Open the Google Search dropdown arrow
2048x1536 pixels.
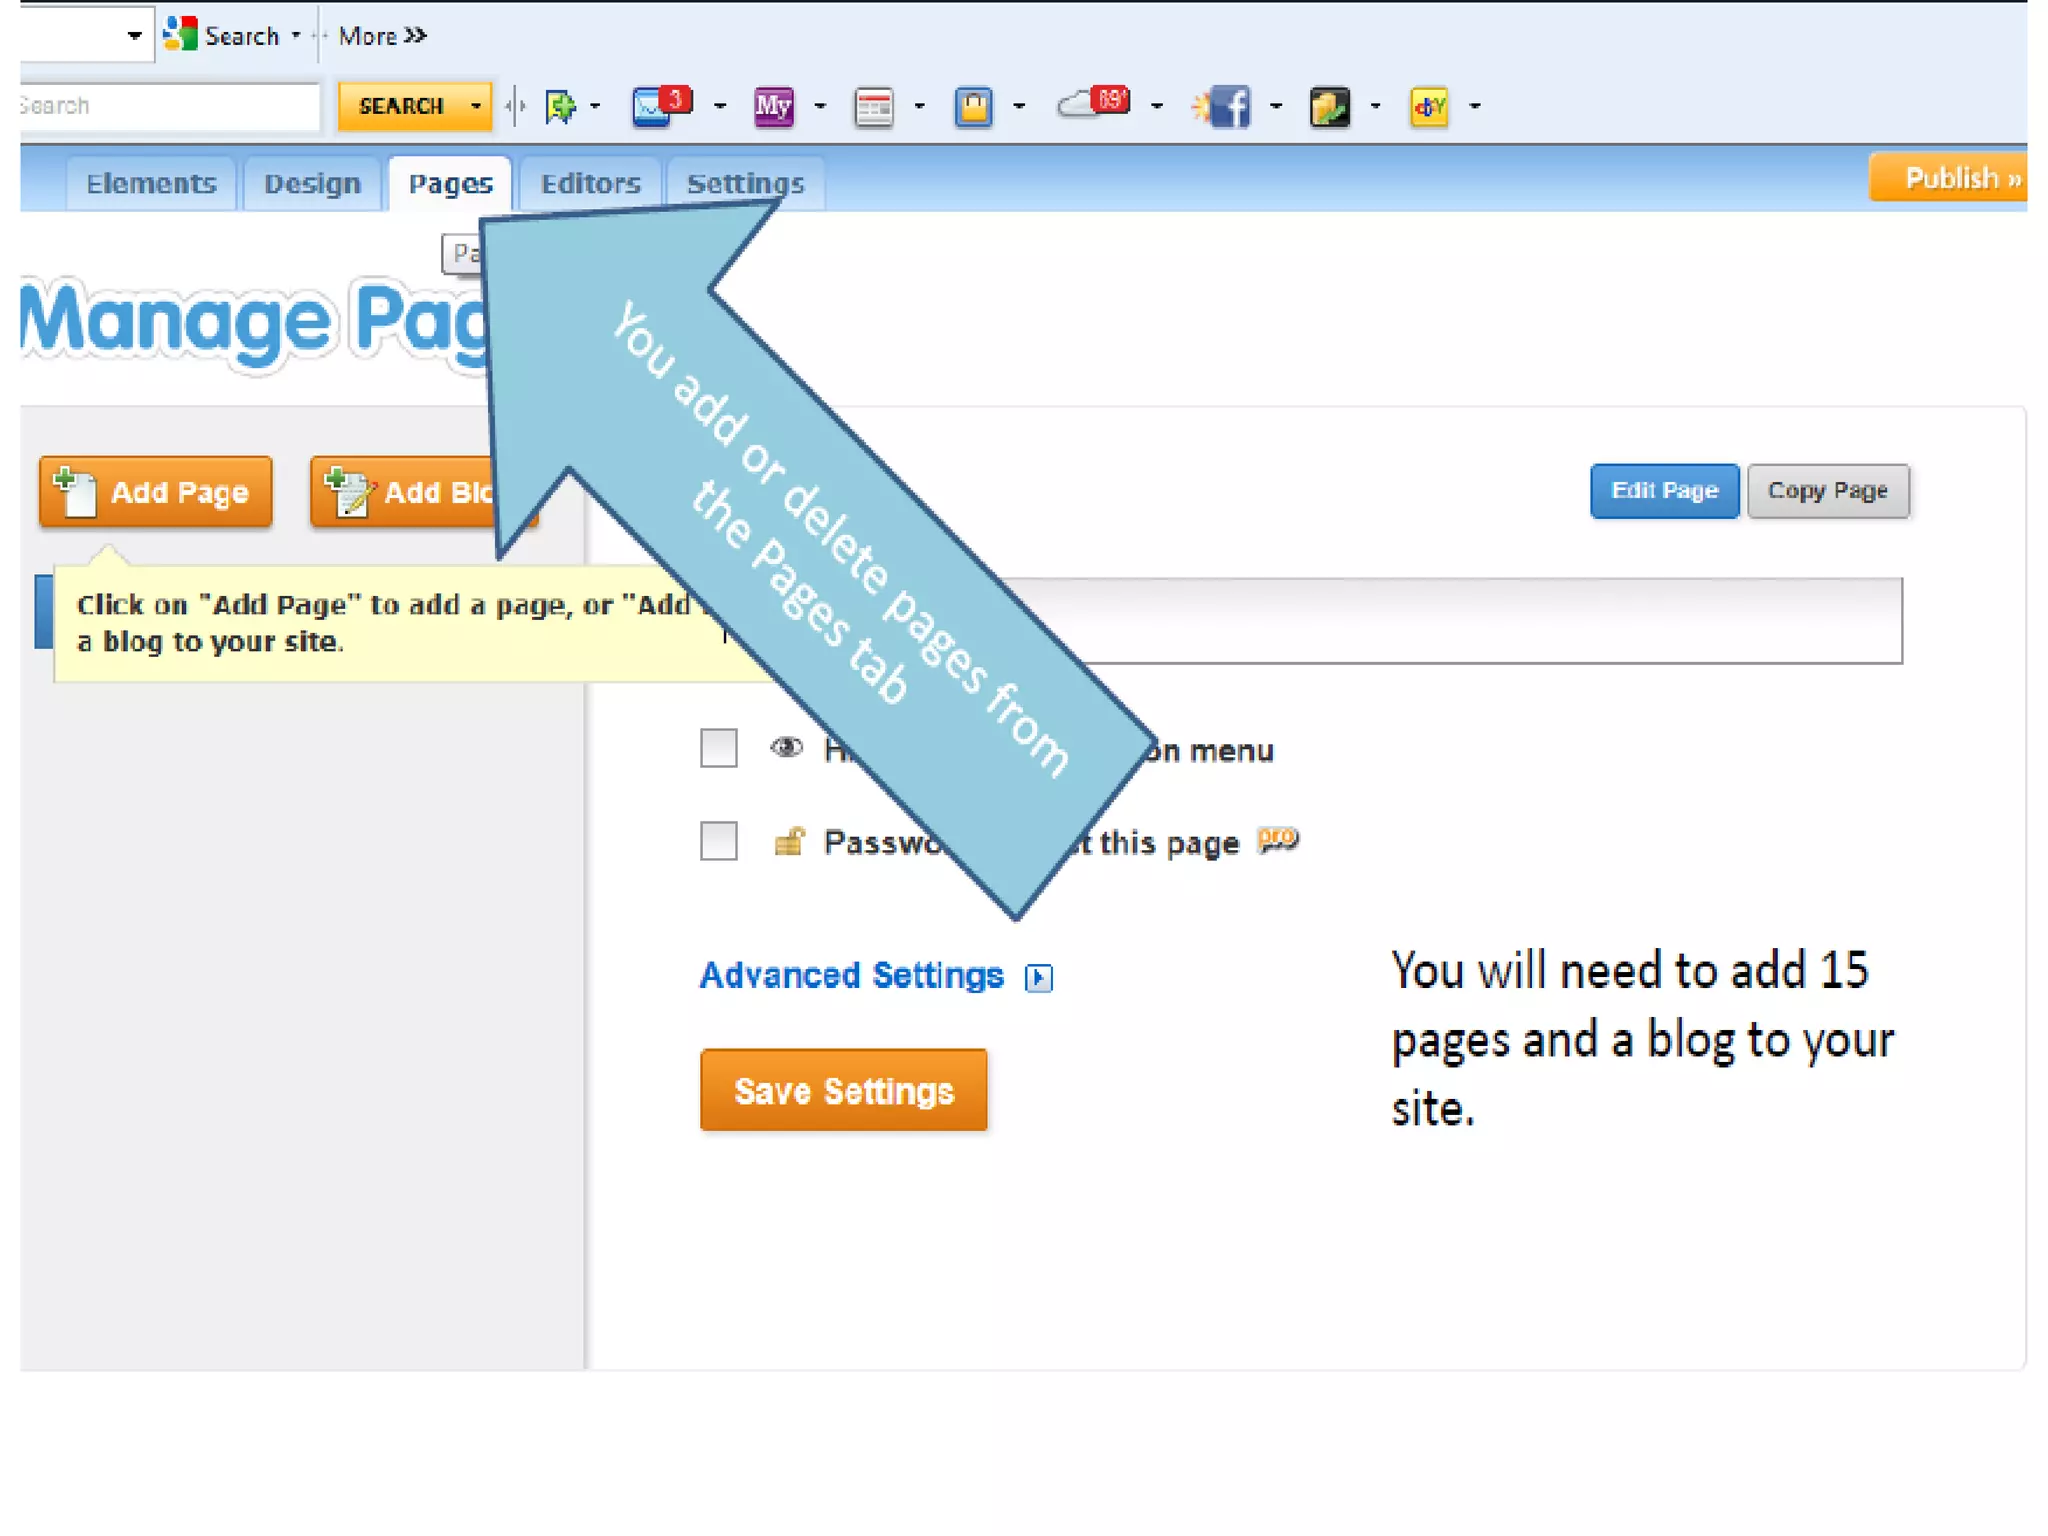pos(296,36)
